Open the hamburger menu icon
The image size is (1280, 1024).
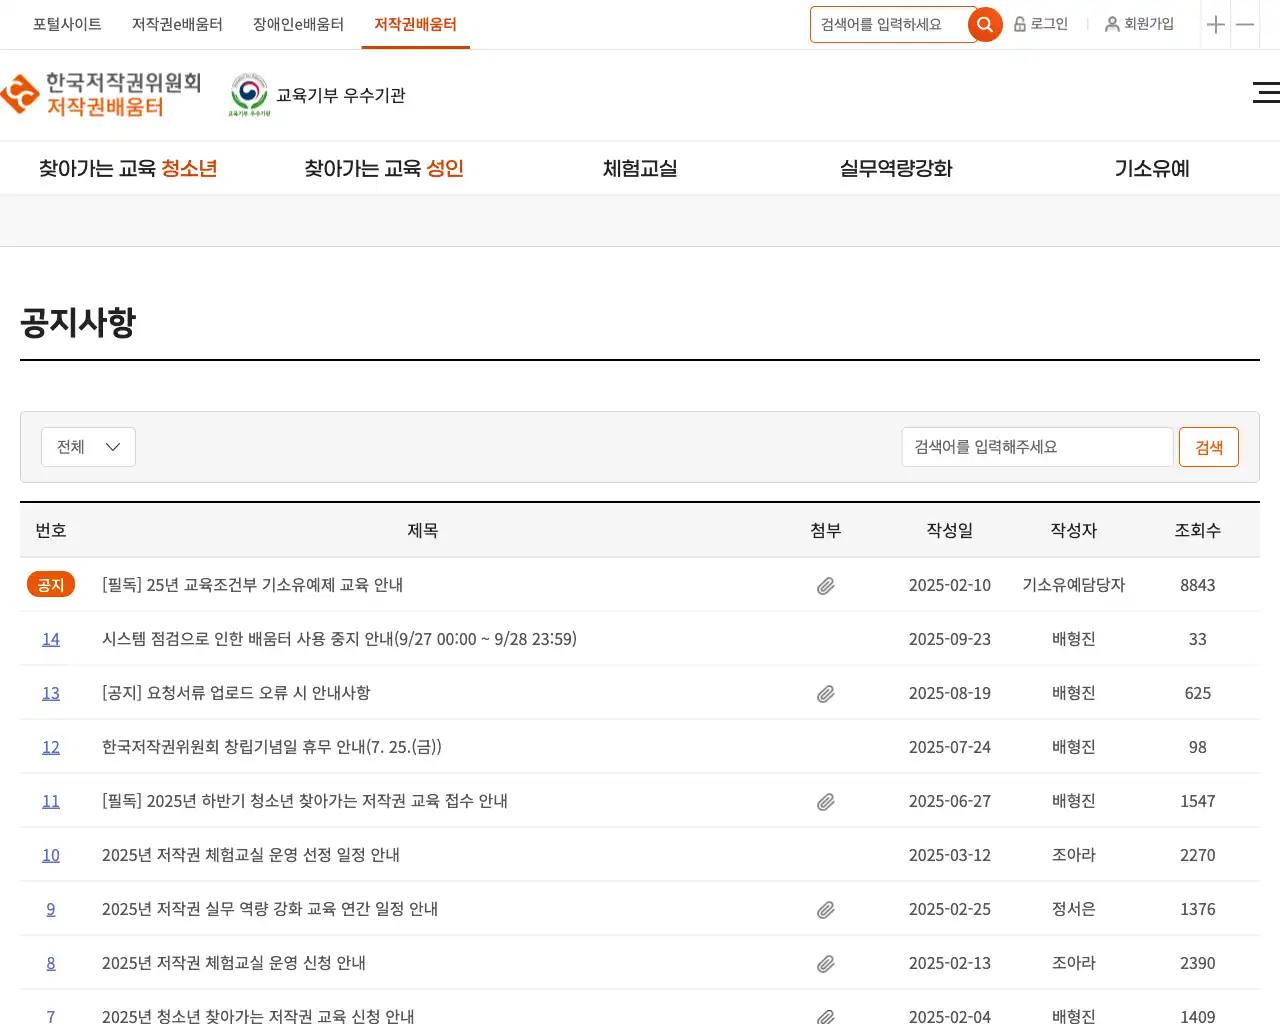[x=1265, y=93]
